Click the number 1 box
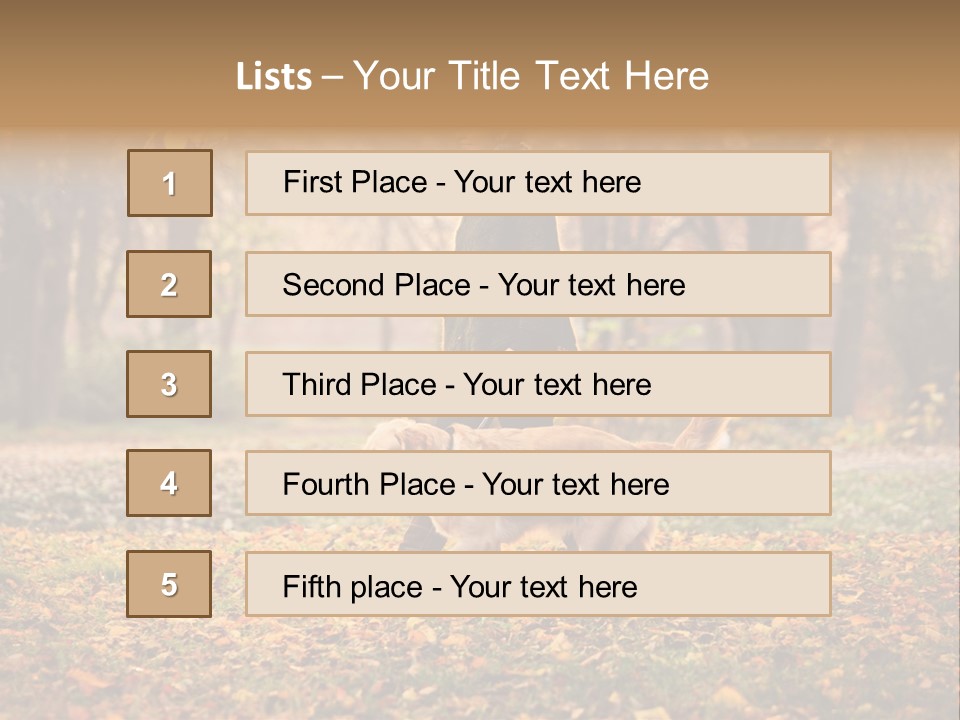The width and height of the screenshot is (960, 720). point(170,183)
